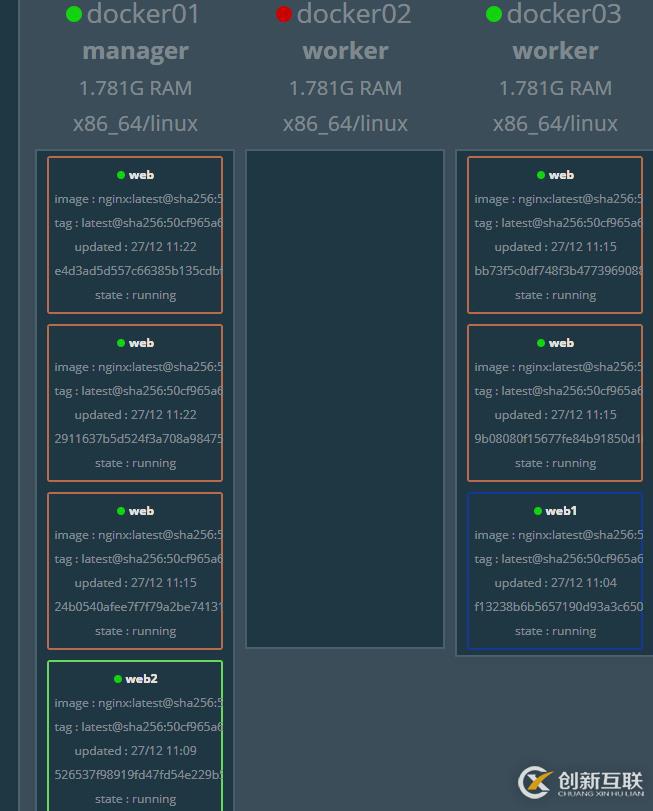Click container ID 2911637b5d524f3a708a98475
This screenshot has height=811, width=653.
pyautogui.click(x=138, y=439)
